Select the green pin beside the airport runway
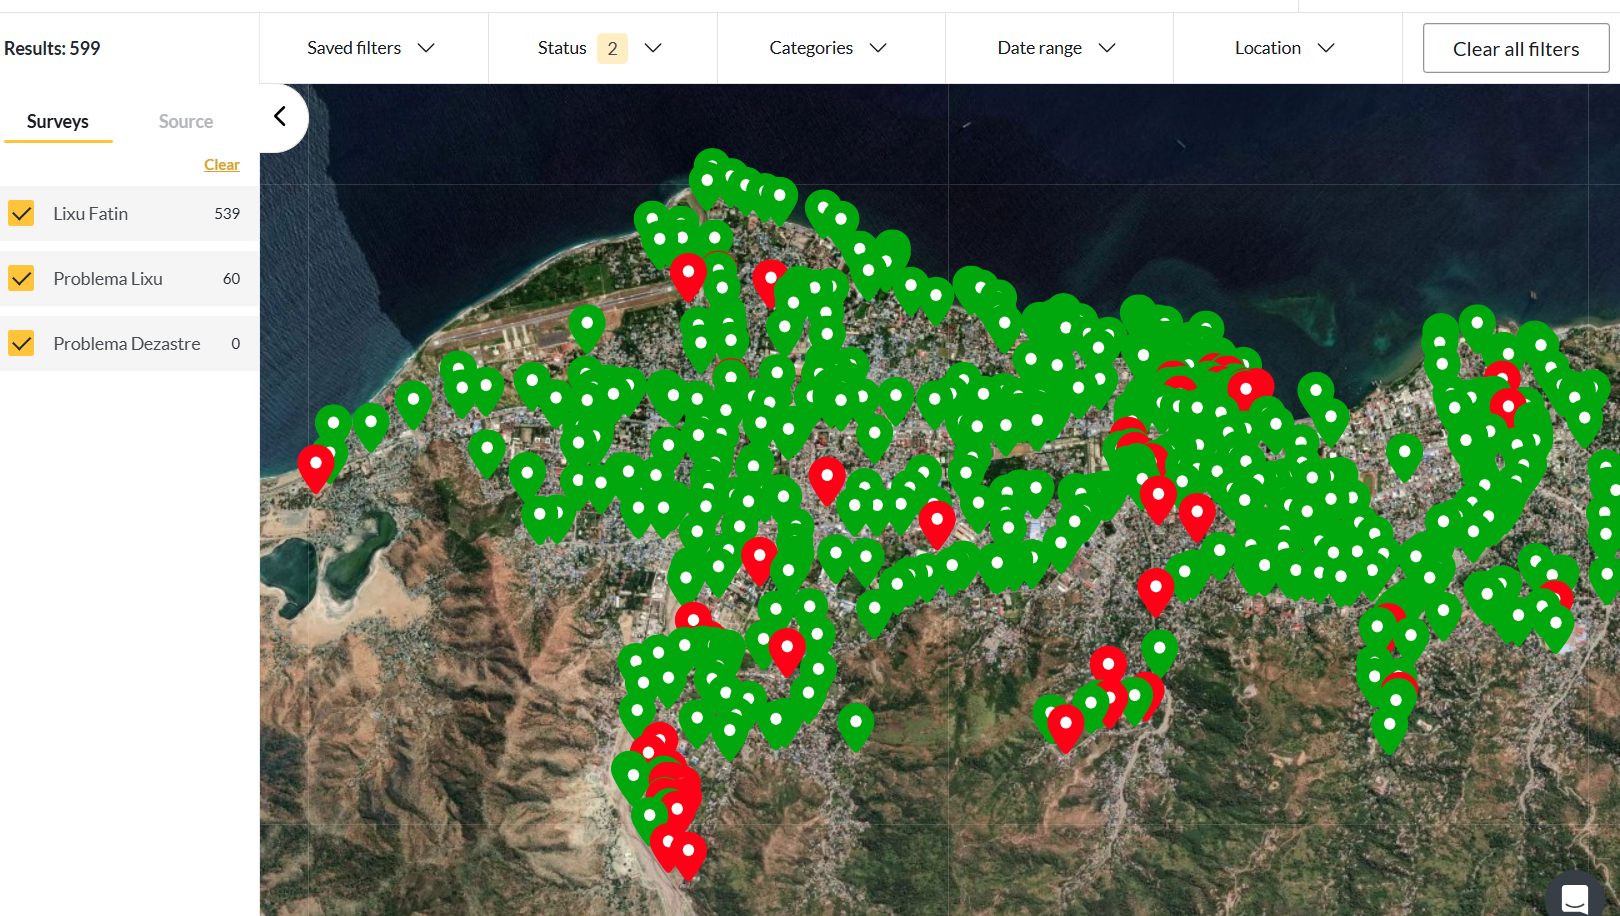The width and height of the screenshot is (1620, 916). 587,325
